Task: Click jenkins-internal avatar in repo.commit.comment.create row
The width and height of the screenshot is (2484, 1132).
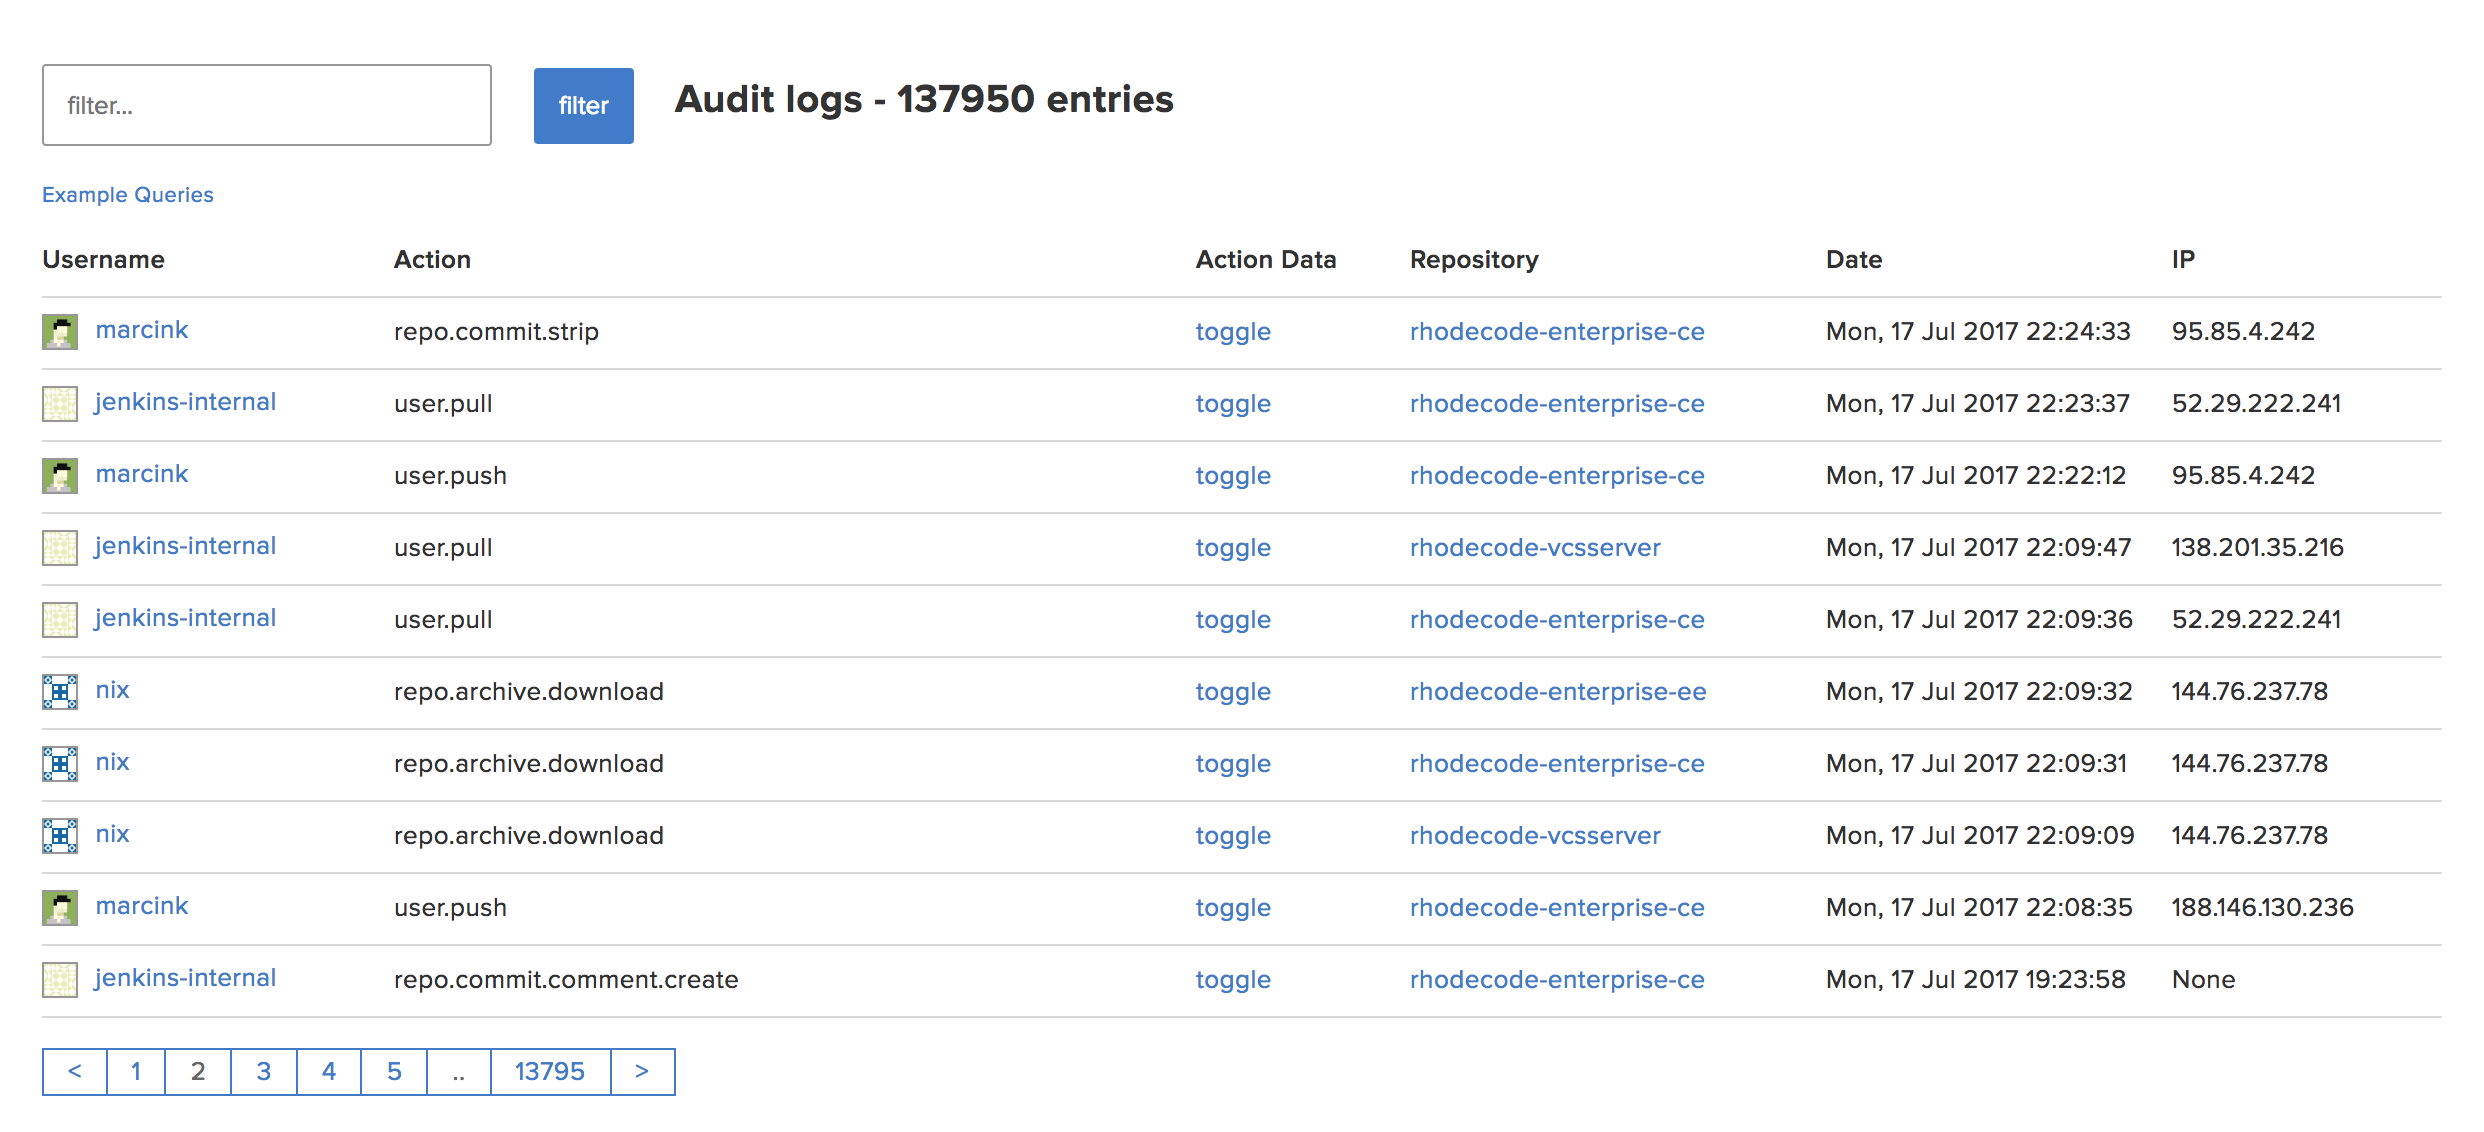Action: pos(60,980)
